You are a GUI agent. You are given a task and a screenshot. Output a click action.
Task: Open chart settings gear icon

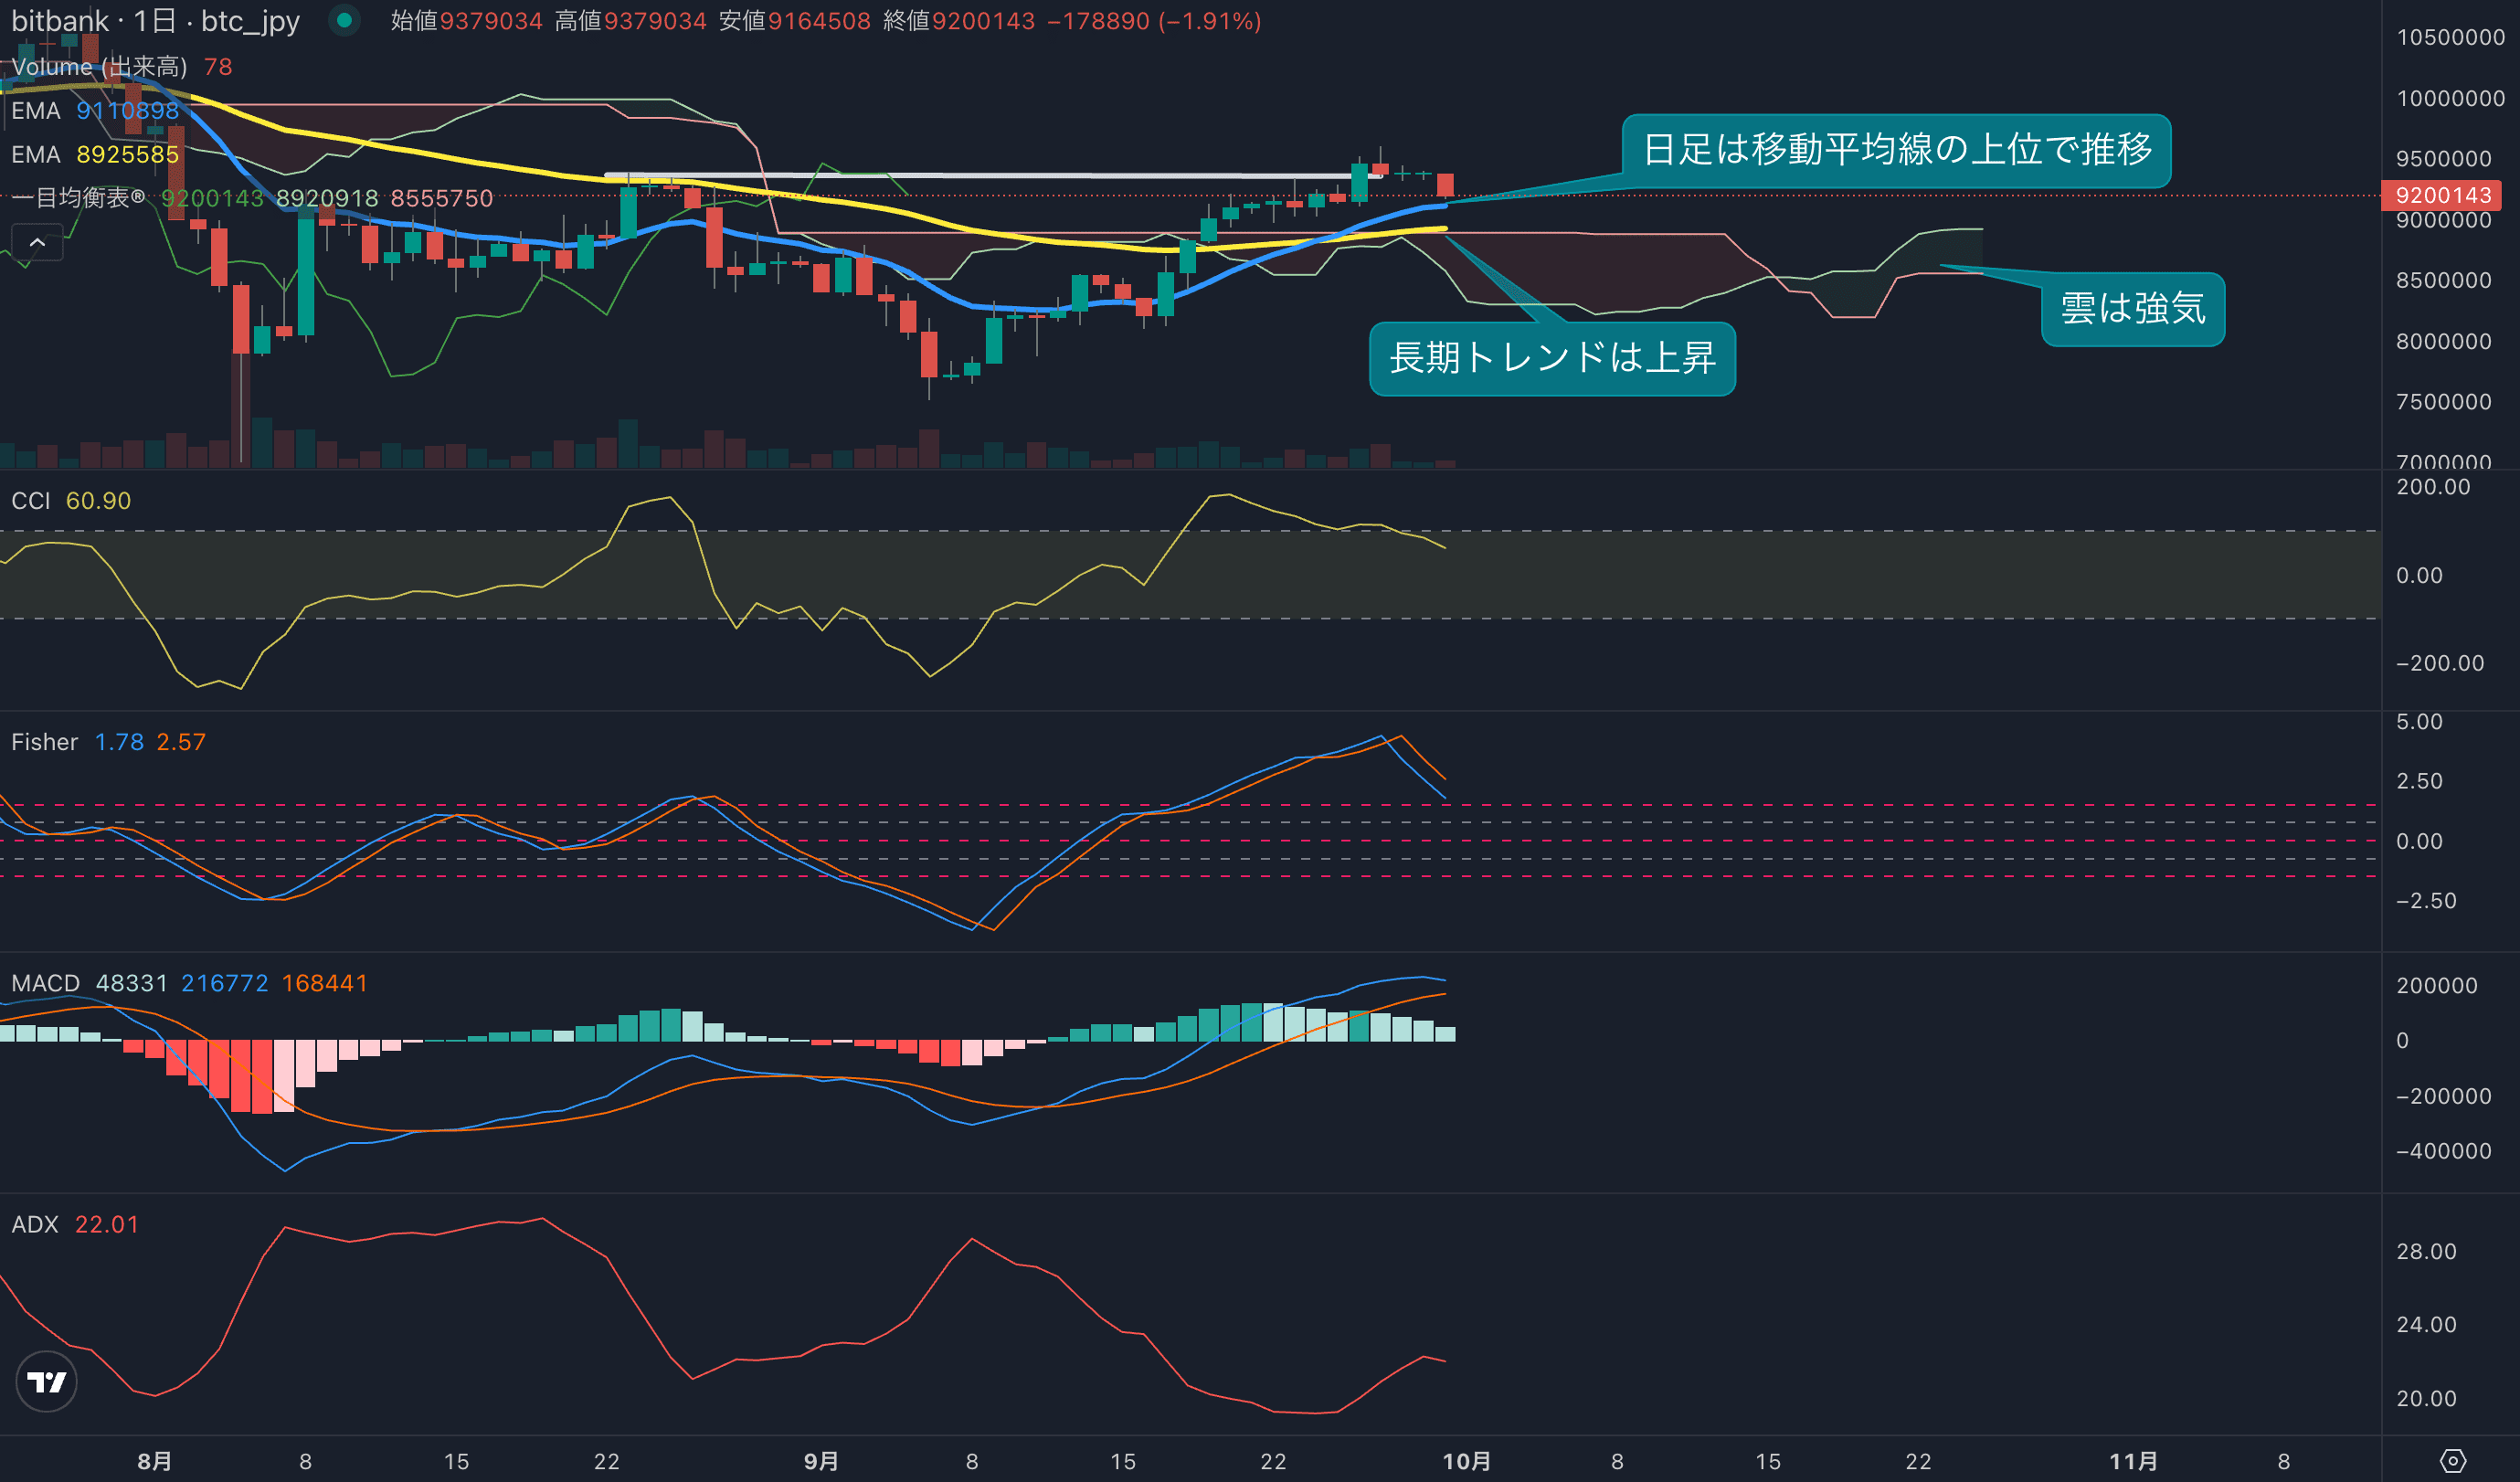click(x=2452, y=1461)
